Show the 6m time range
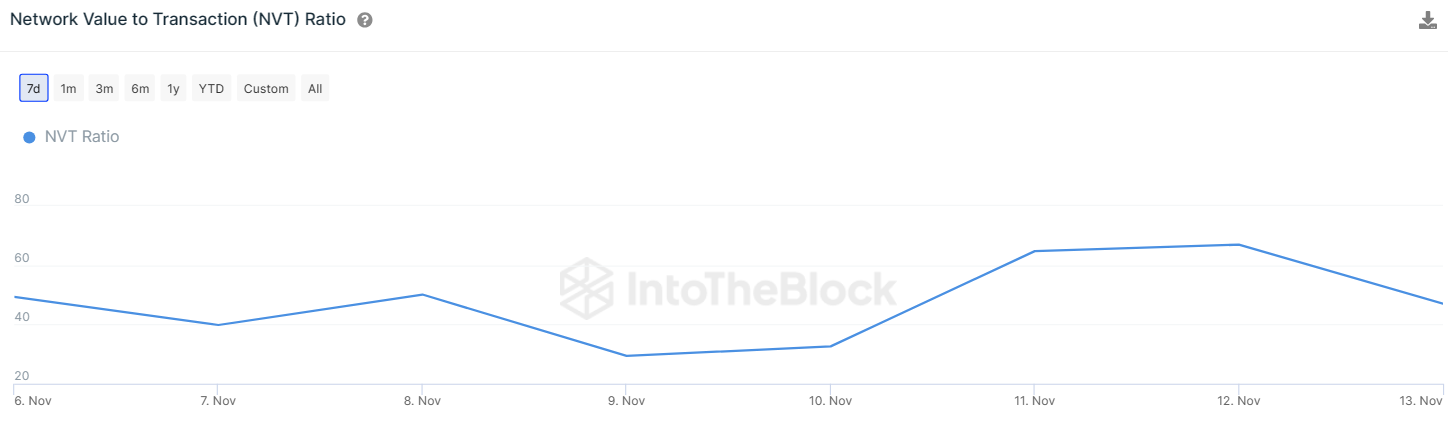Image resolution: width=1448 pixels, height=432 pixels. pos(140,88)
